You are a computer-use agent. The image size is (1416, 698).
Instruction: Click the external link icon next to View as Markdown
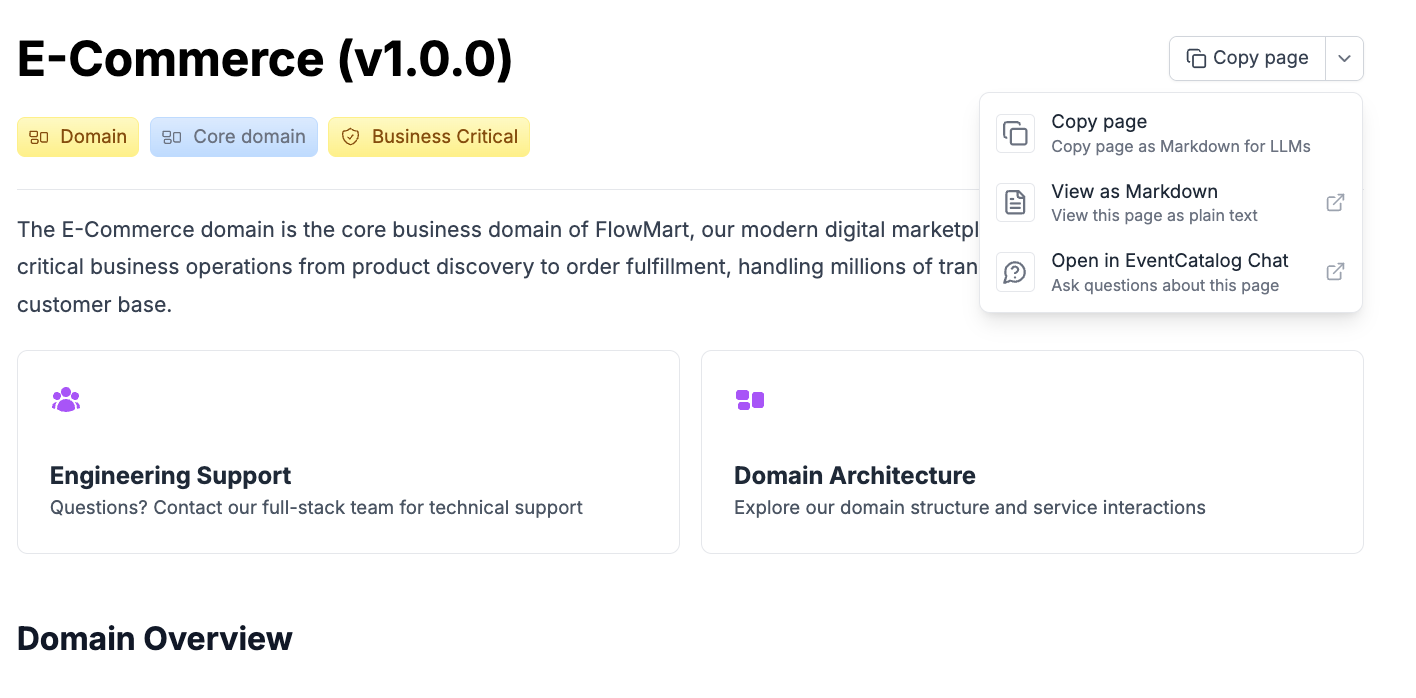pyautogui.click(x=1335, y=202)
